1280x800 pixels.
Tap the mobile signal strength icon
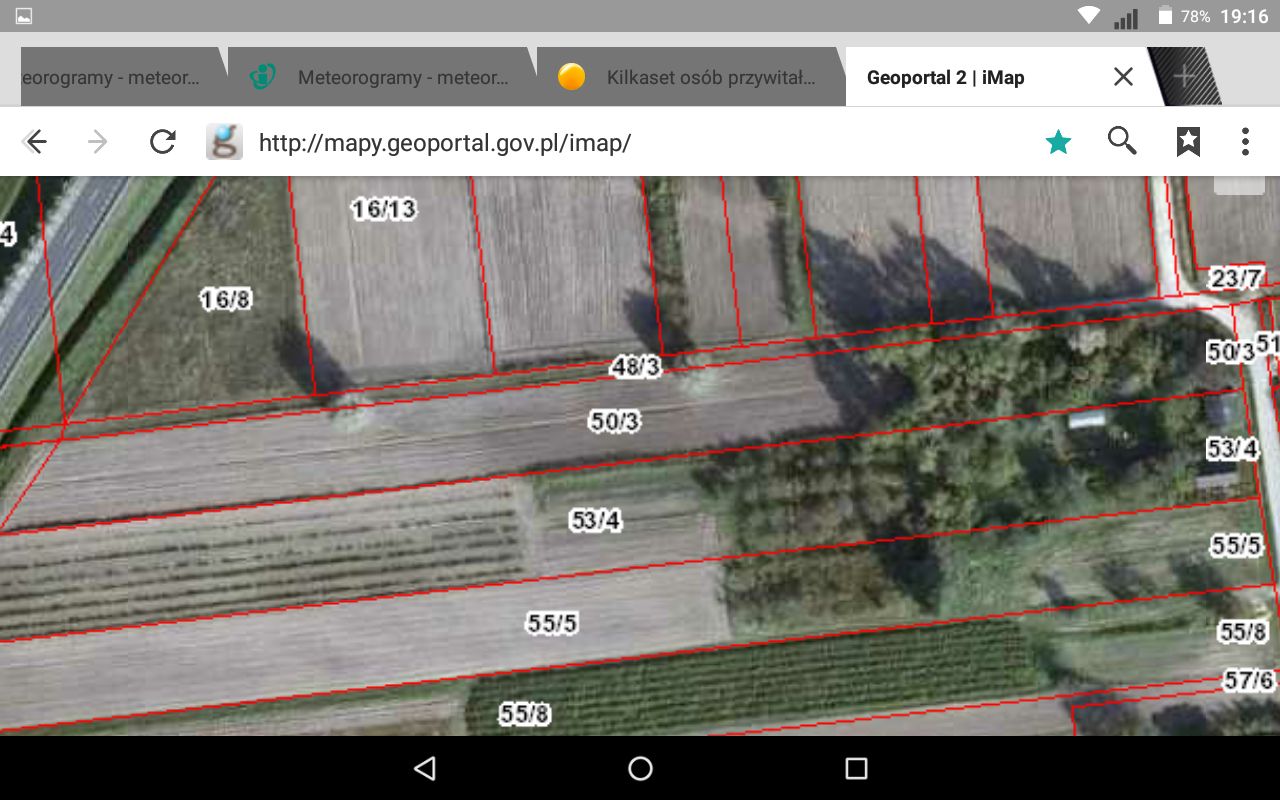click(1127, 18)
